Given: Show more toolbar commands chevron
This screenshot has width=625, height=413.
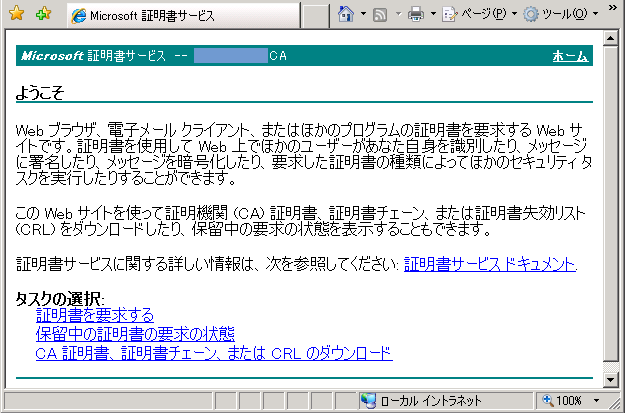Looking at the screenshot, I should (x=613, y=8).
